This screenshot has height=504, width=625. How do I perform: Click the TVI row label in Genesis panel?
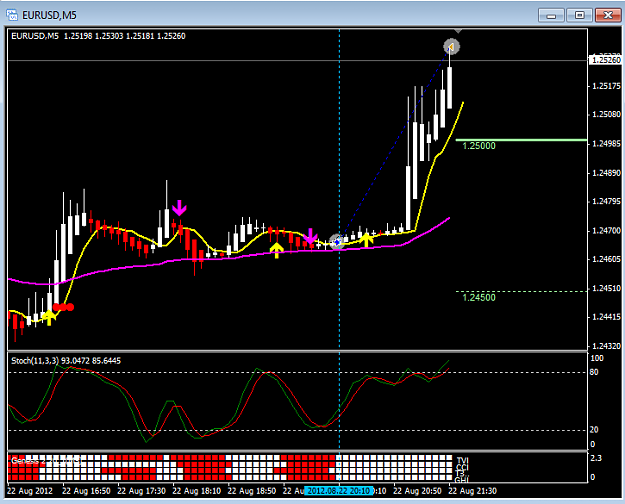tap(462, 460)
